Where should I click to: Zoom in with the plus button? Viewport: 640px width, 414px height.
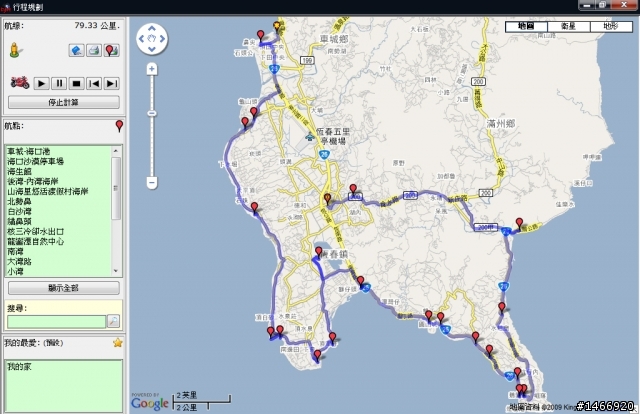coord(152,69)
